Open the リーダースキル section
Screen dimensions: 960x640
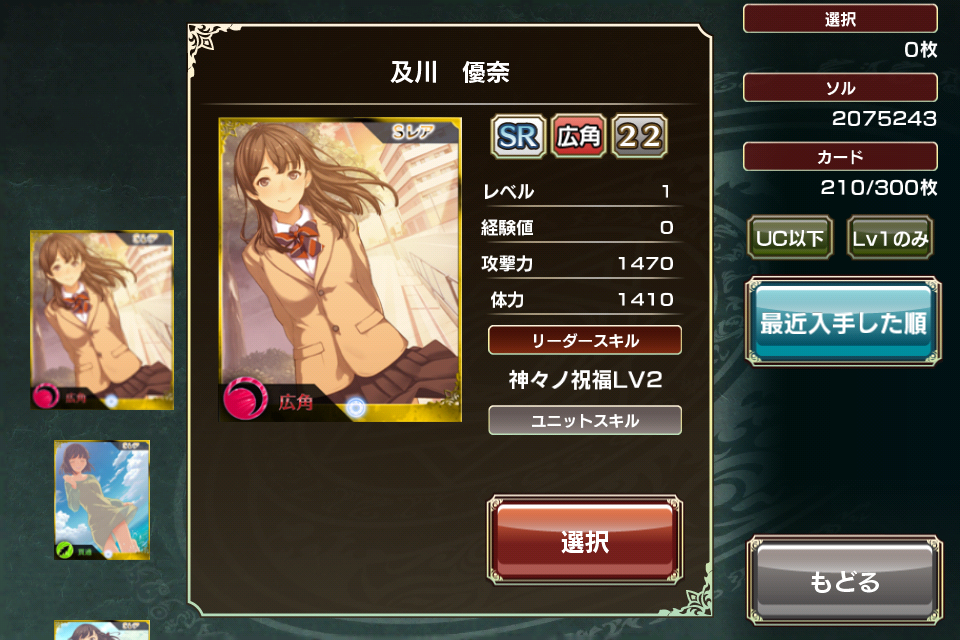585,340
